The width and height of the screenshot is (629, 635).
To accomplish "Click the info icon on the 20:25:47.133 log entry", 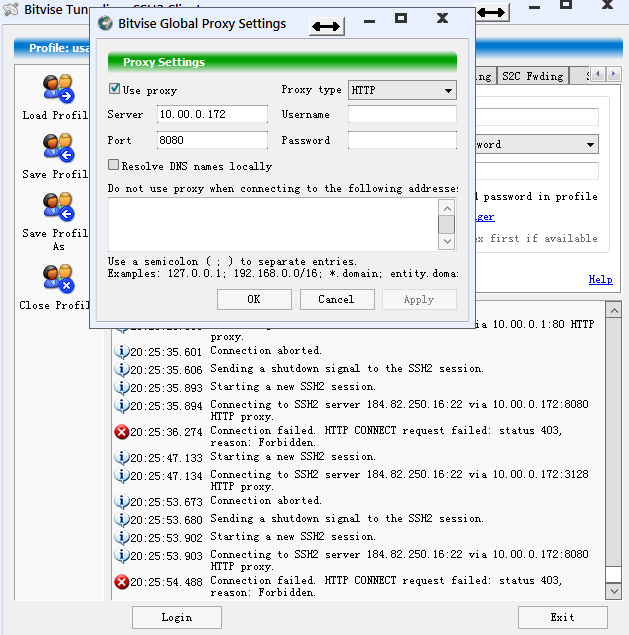I will coord(122,458).
